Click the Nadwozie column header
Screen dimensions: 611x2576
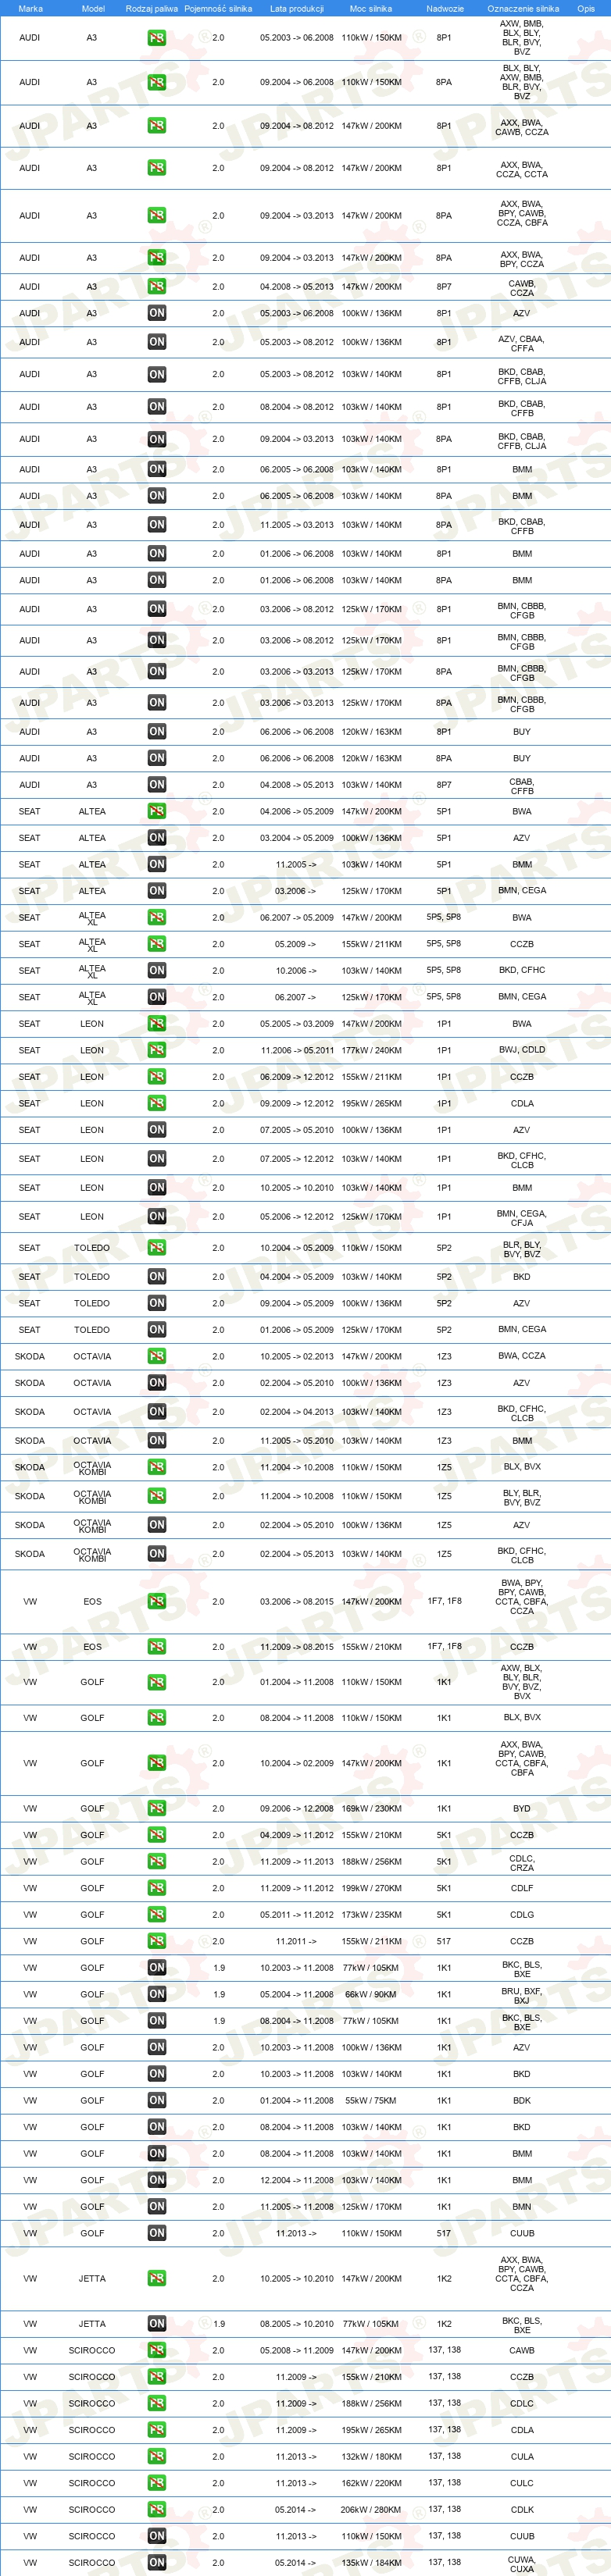coord(445,8)
